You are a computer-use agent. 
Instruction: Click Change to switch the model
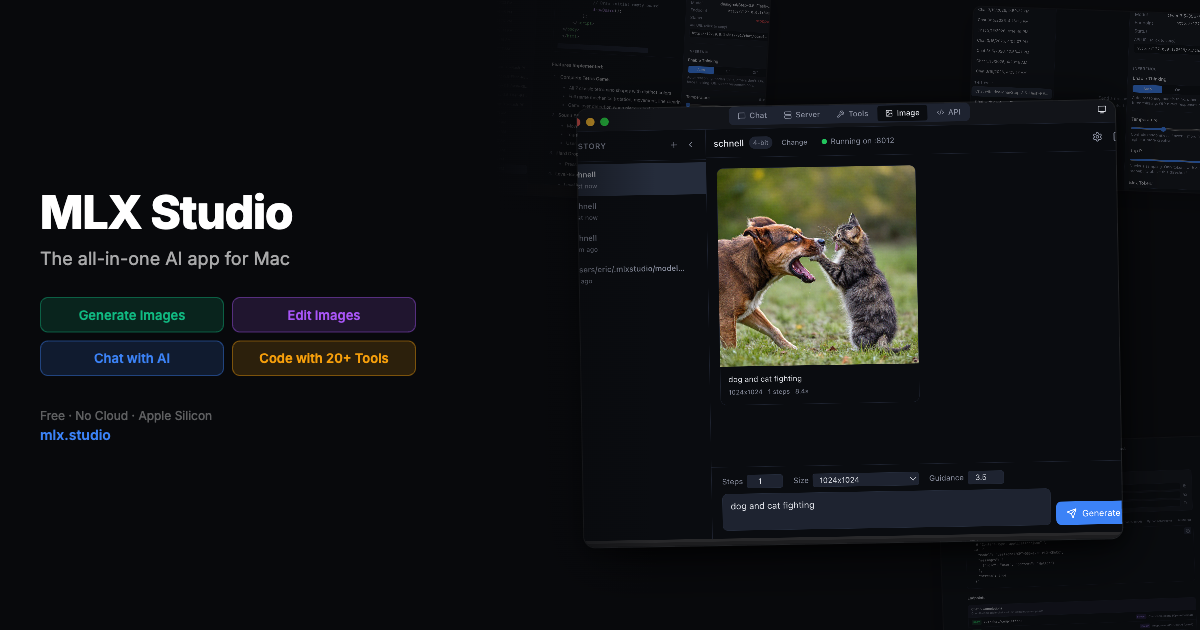794,142
